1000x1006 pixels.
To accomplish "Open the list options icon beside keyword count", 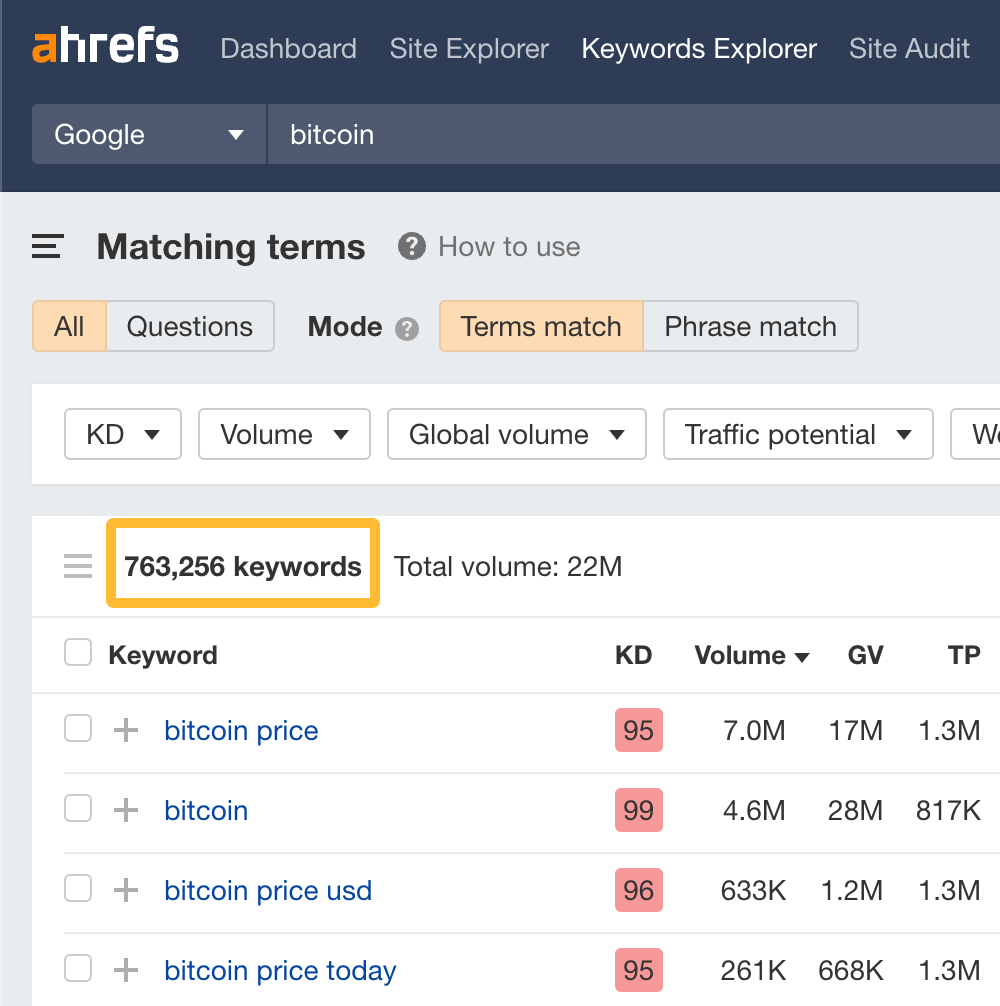I will 77,565.
